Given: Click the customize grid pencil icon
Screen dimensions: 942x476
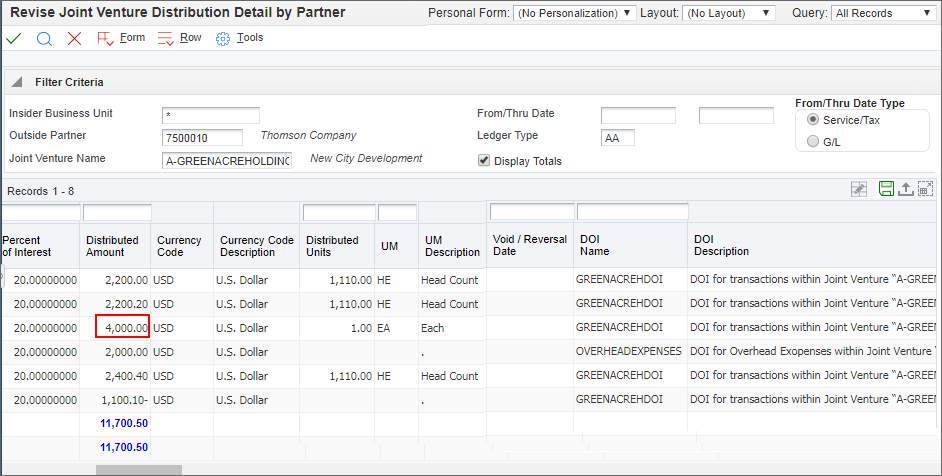Looking at the screenshot, I should click(x=859, y=189).
